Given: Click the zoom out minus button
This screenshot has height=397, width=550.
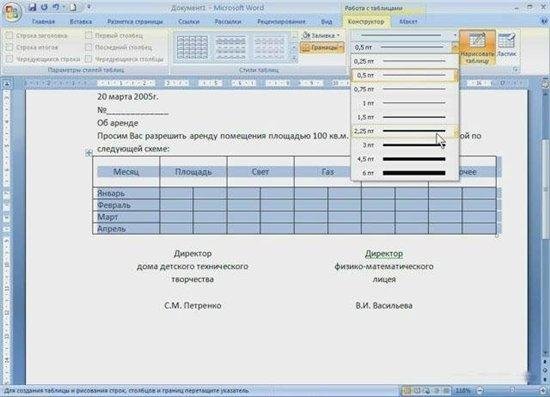Looking at the screenshot, I should tap(480, 390).
